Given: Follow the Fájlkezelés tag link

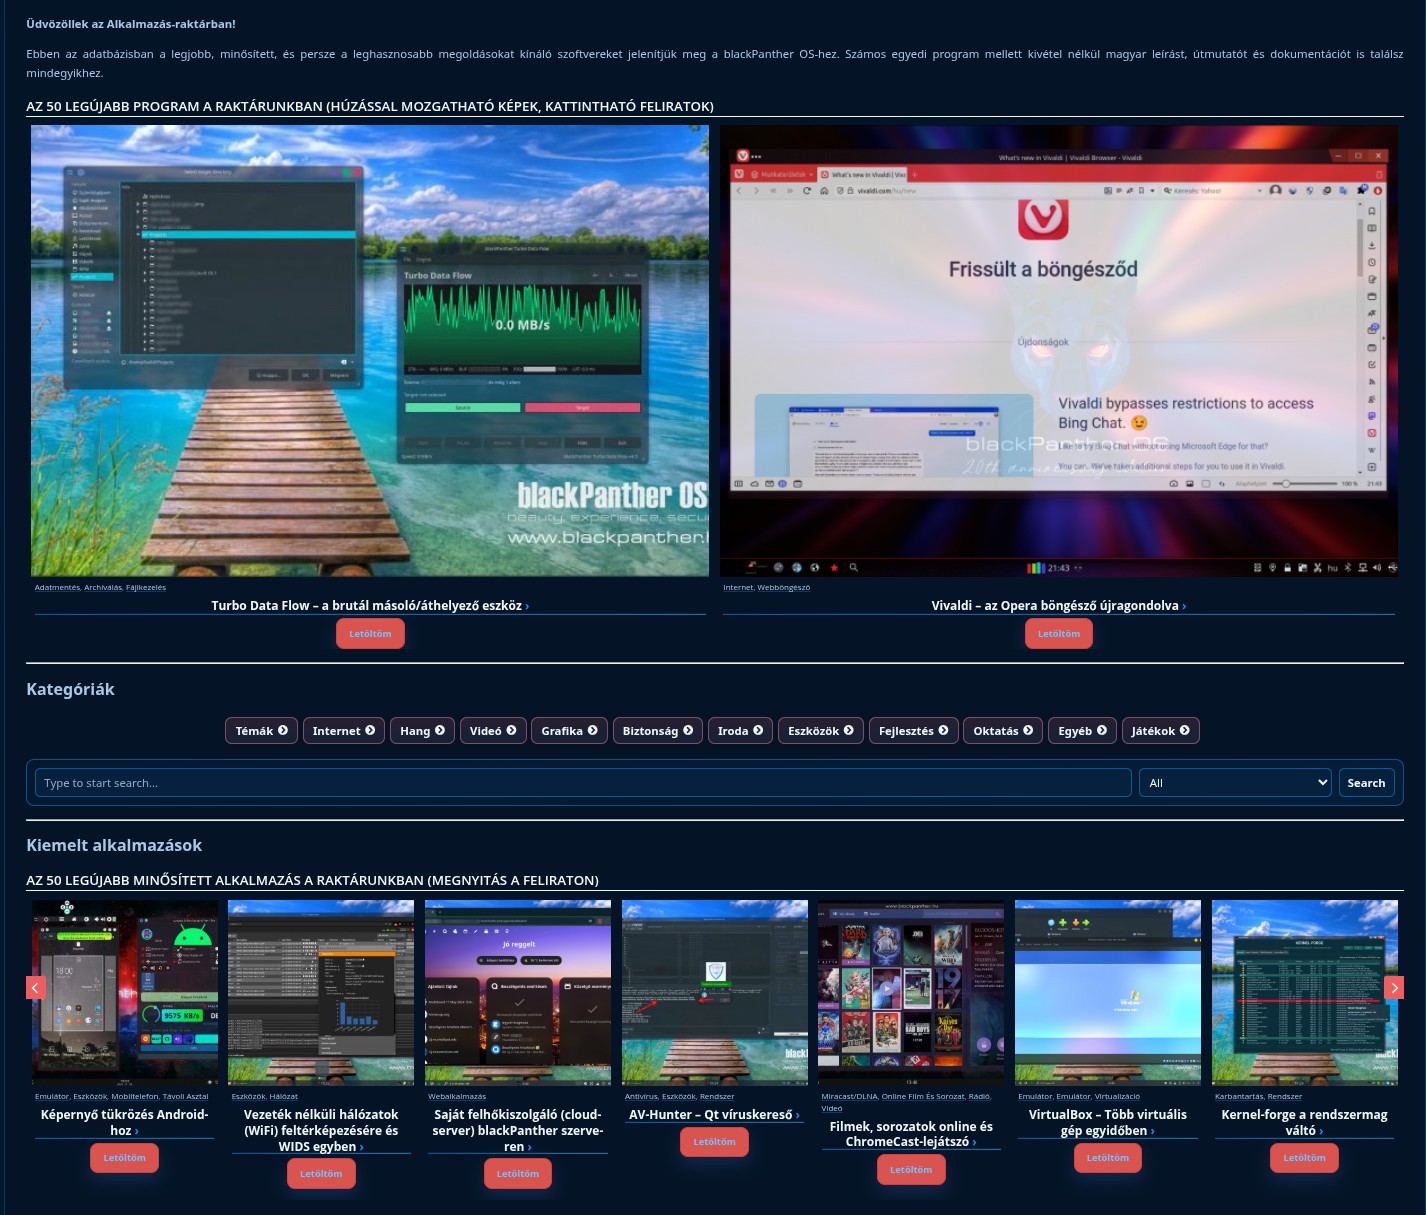Looking at the screenshot, I should click(x=146, y=588).
